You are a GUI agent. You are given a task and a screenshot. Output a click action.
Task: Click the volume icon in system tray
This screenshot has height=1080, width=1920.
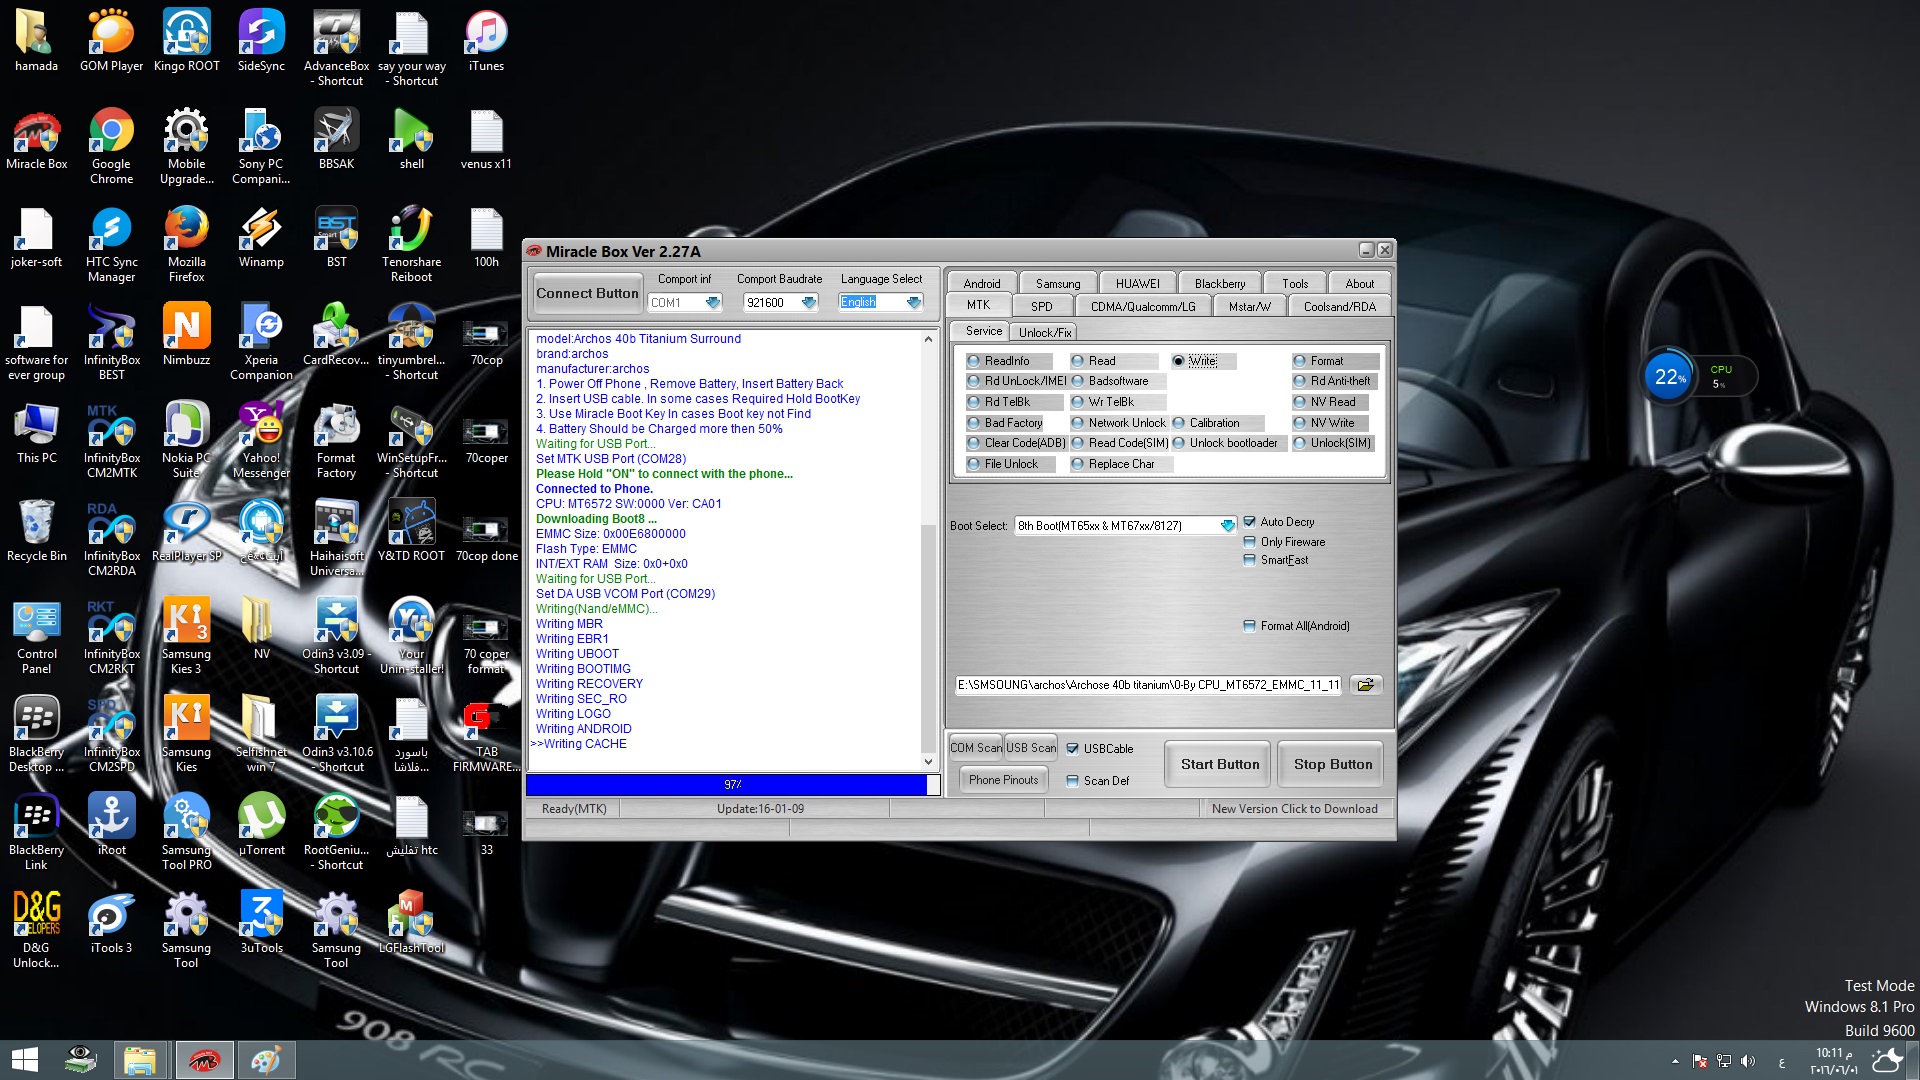click(1747, 1061)
